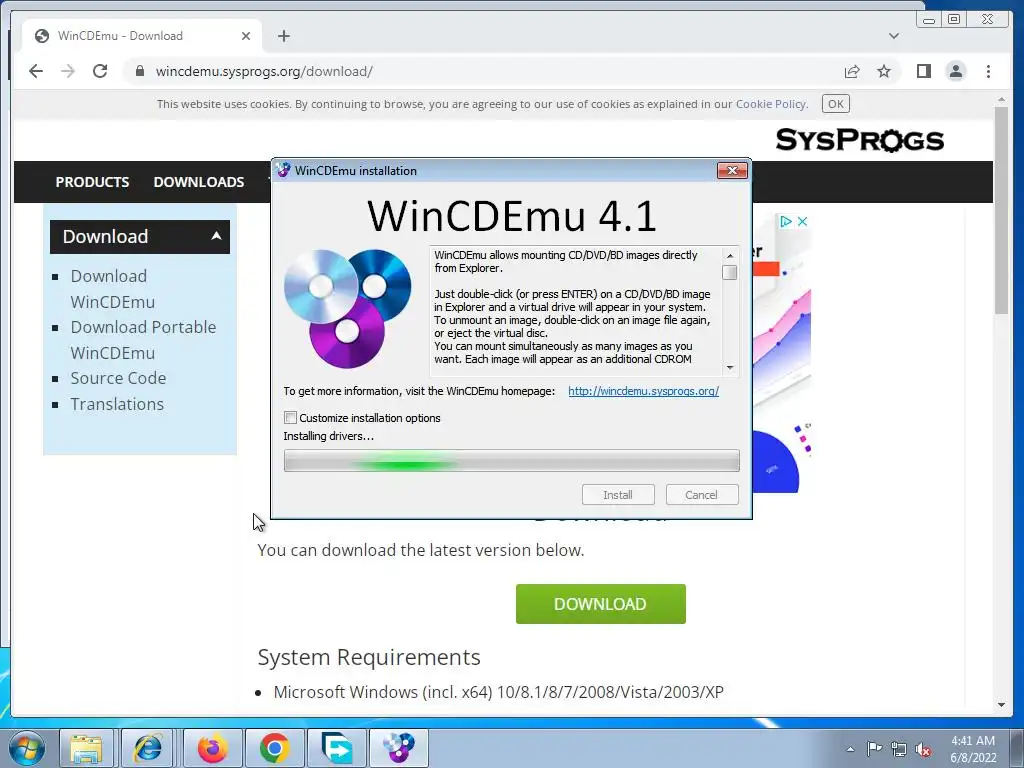Open the tab search chevron

(893, 36)
